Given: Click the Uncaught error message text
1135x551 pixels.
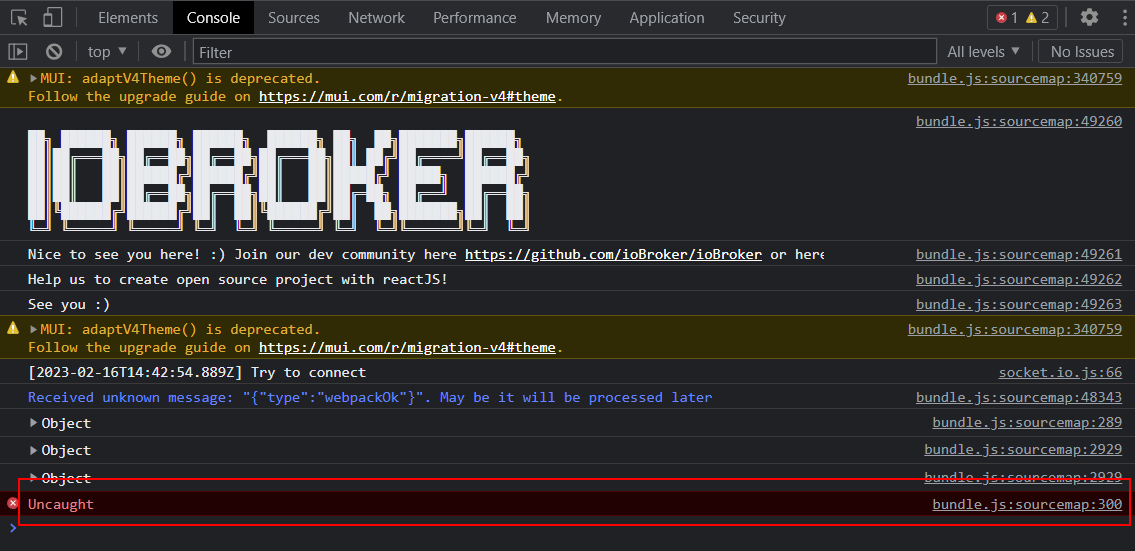Looking at the screenshot, I should click(61, 505).
